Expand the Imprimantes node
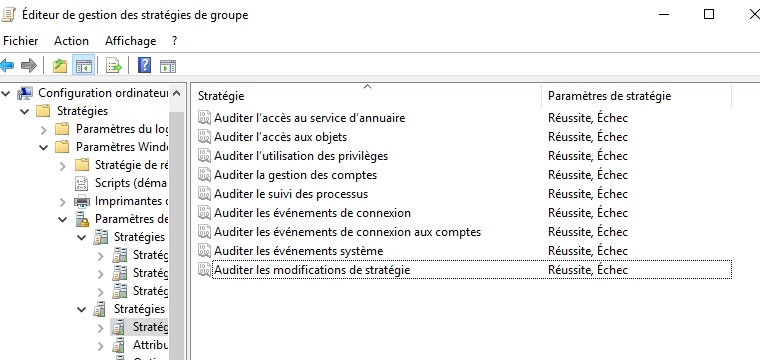Screen dimensions: 760x360 click(x=63, y=202)
